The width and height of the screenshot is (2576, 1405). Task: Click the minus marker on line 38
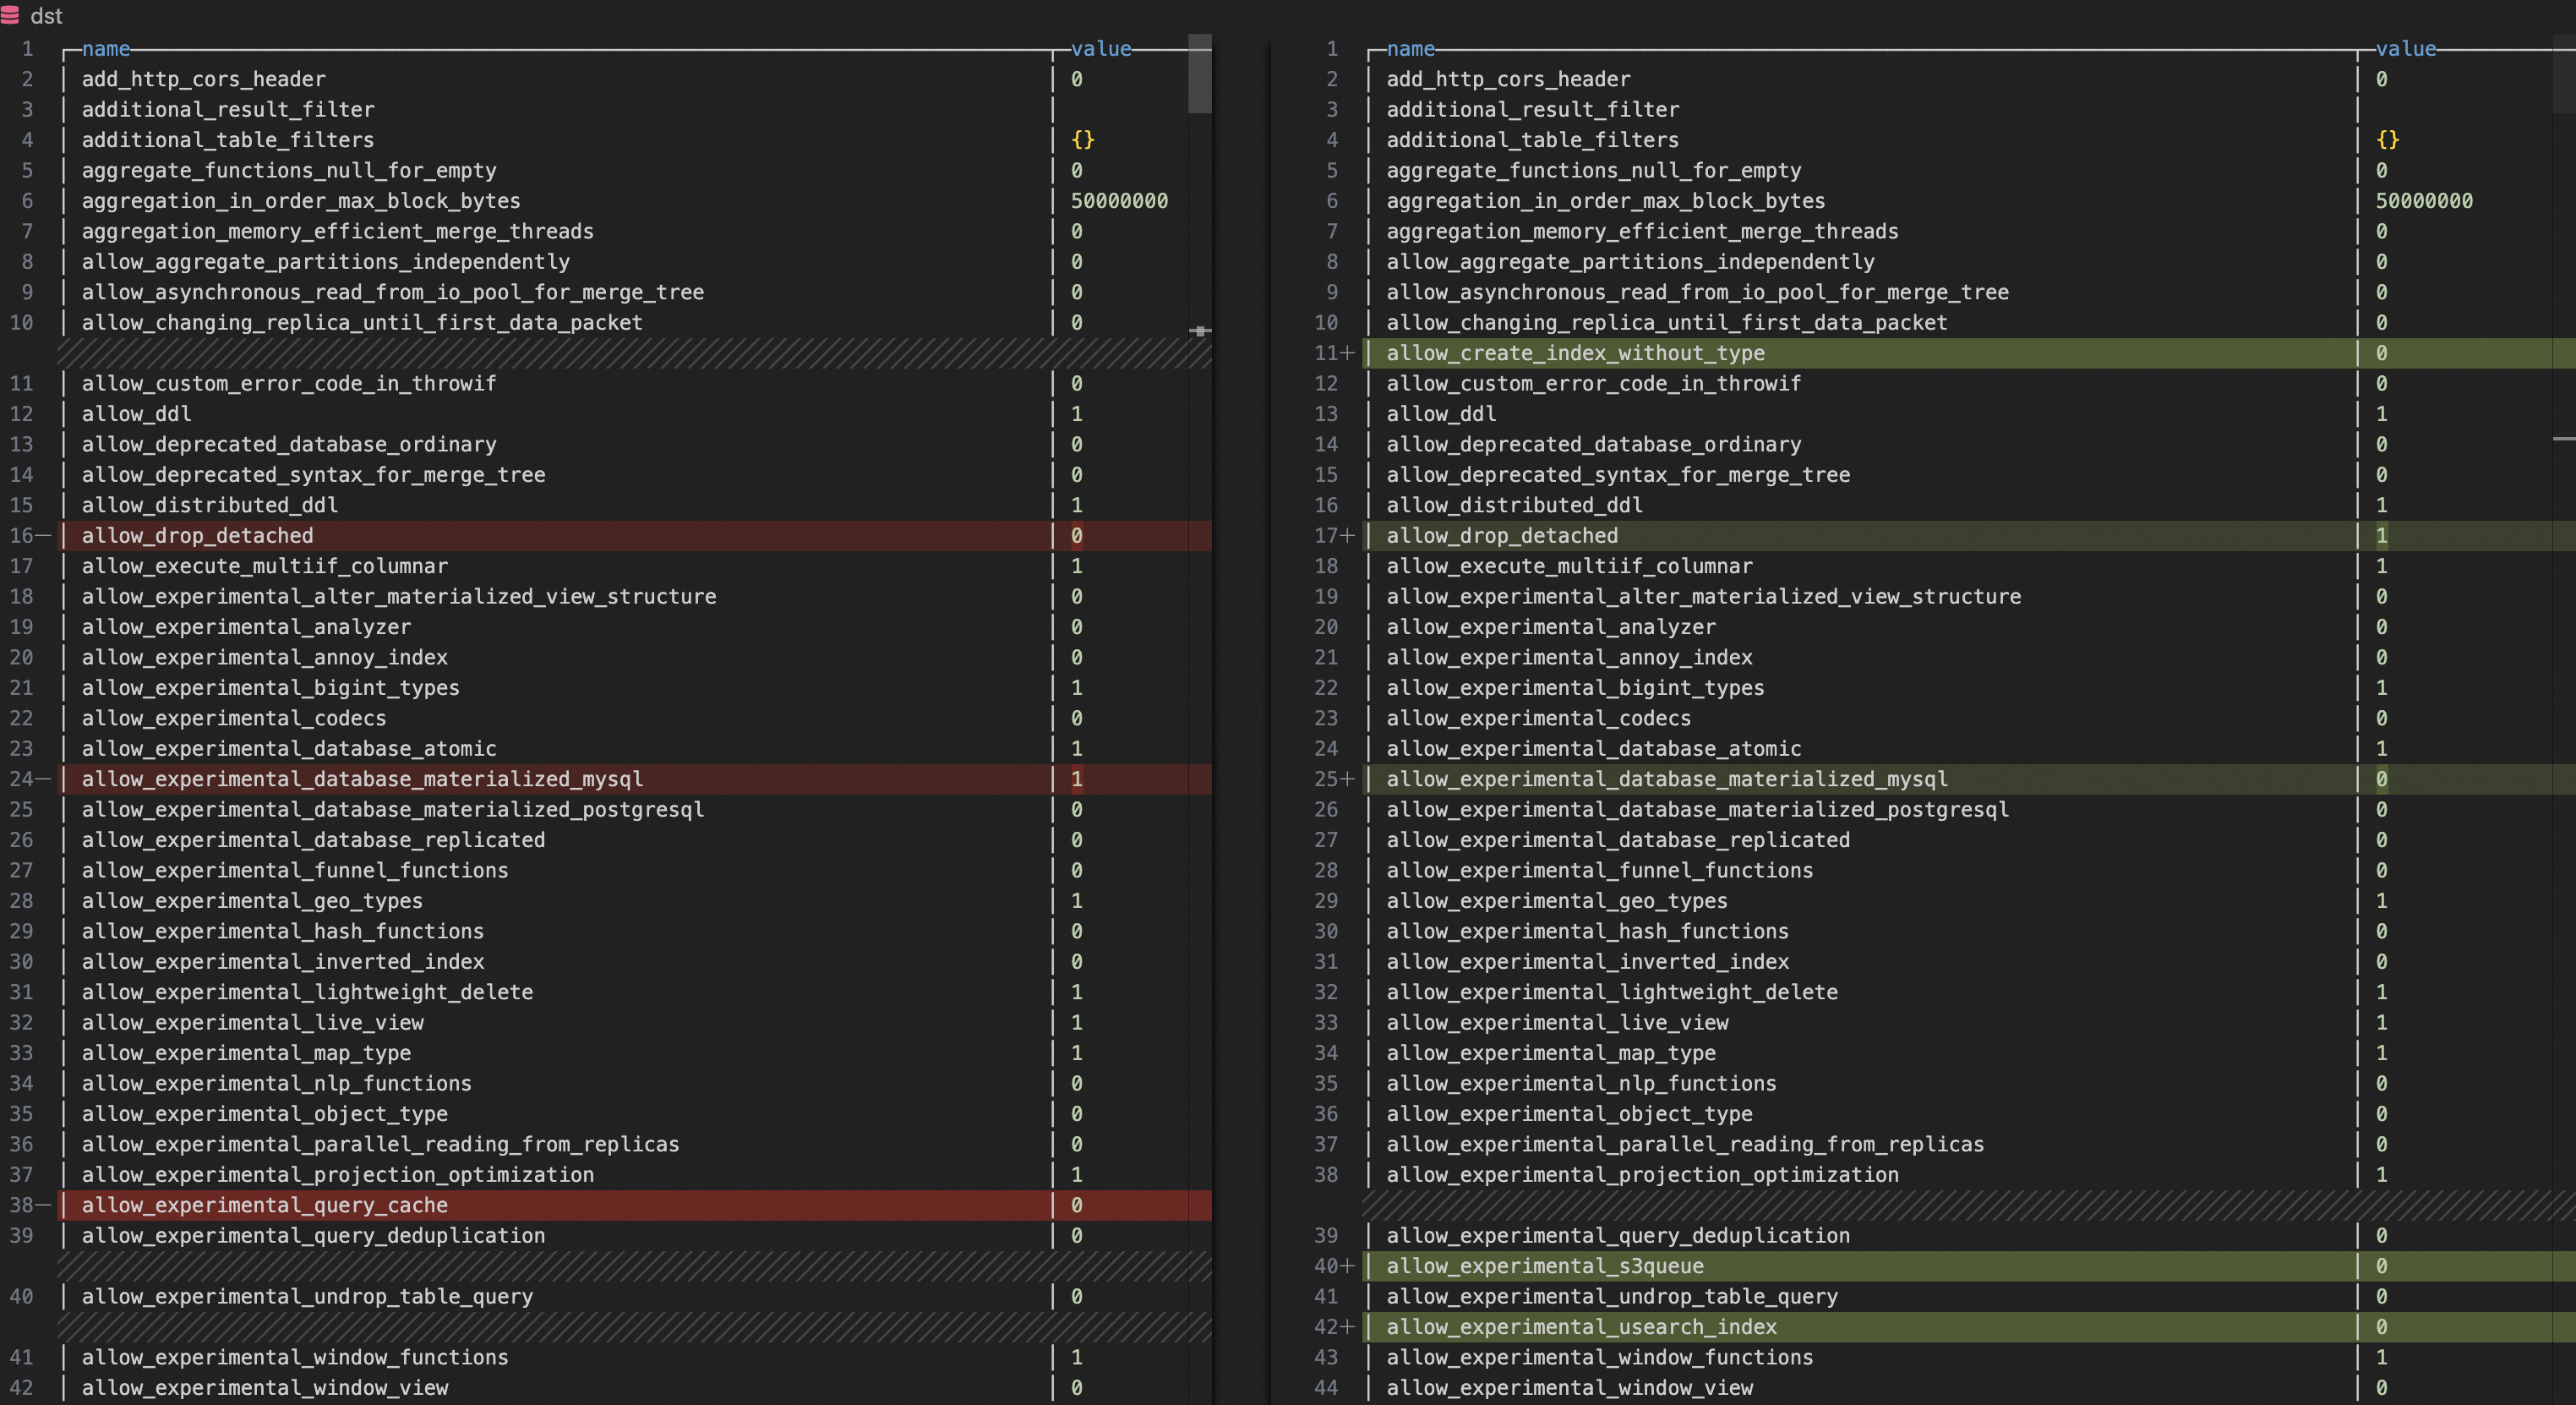(x=43, y=1205)
